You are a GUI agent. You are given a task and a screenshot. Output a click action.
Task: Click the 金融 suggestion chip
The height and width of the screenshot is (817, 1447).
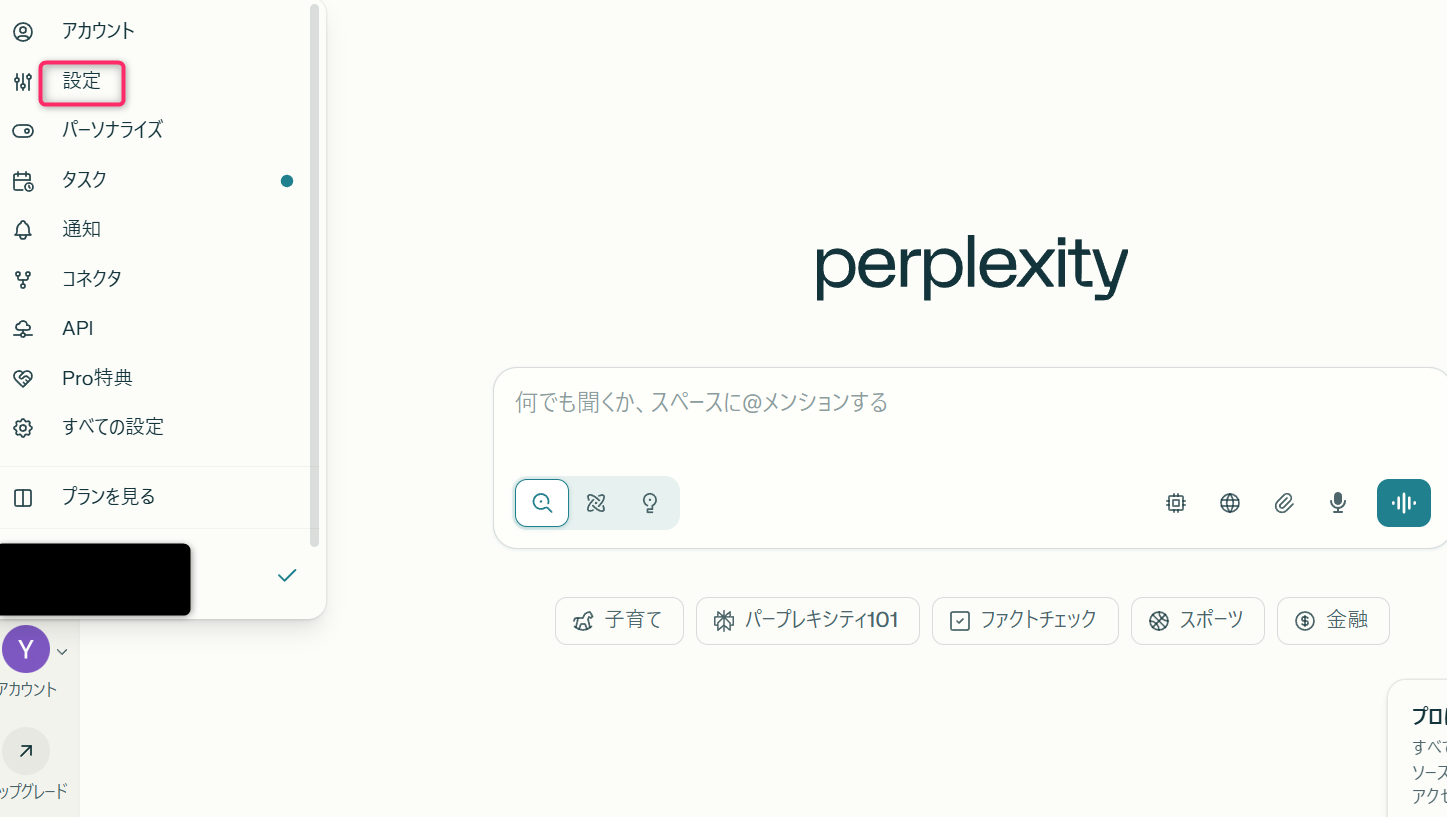click(x=1333, y=620)
